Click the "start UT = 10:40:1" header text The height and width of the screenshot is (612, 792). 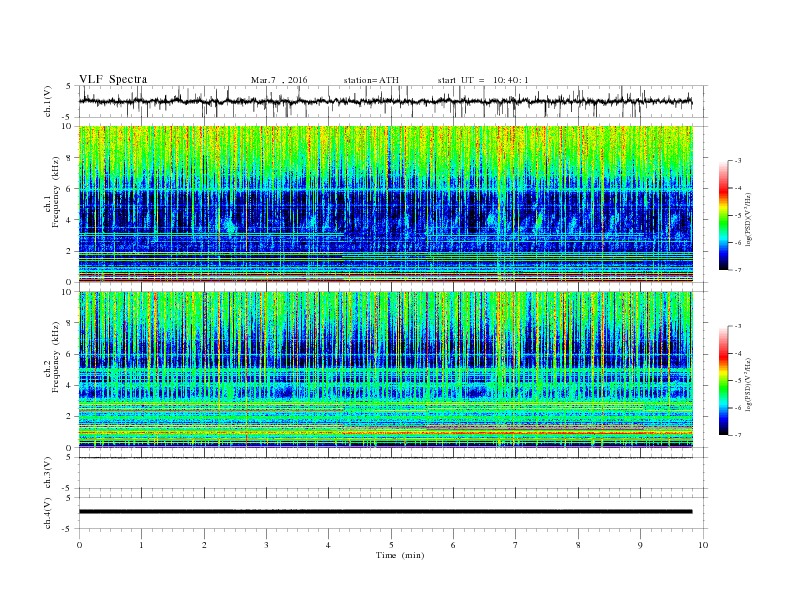(483, 80)
